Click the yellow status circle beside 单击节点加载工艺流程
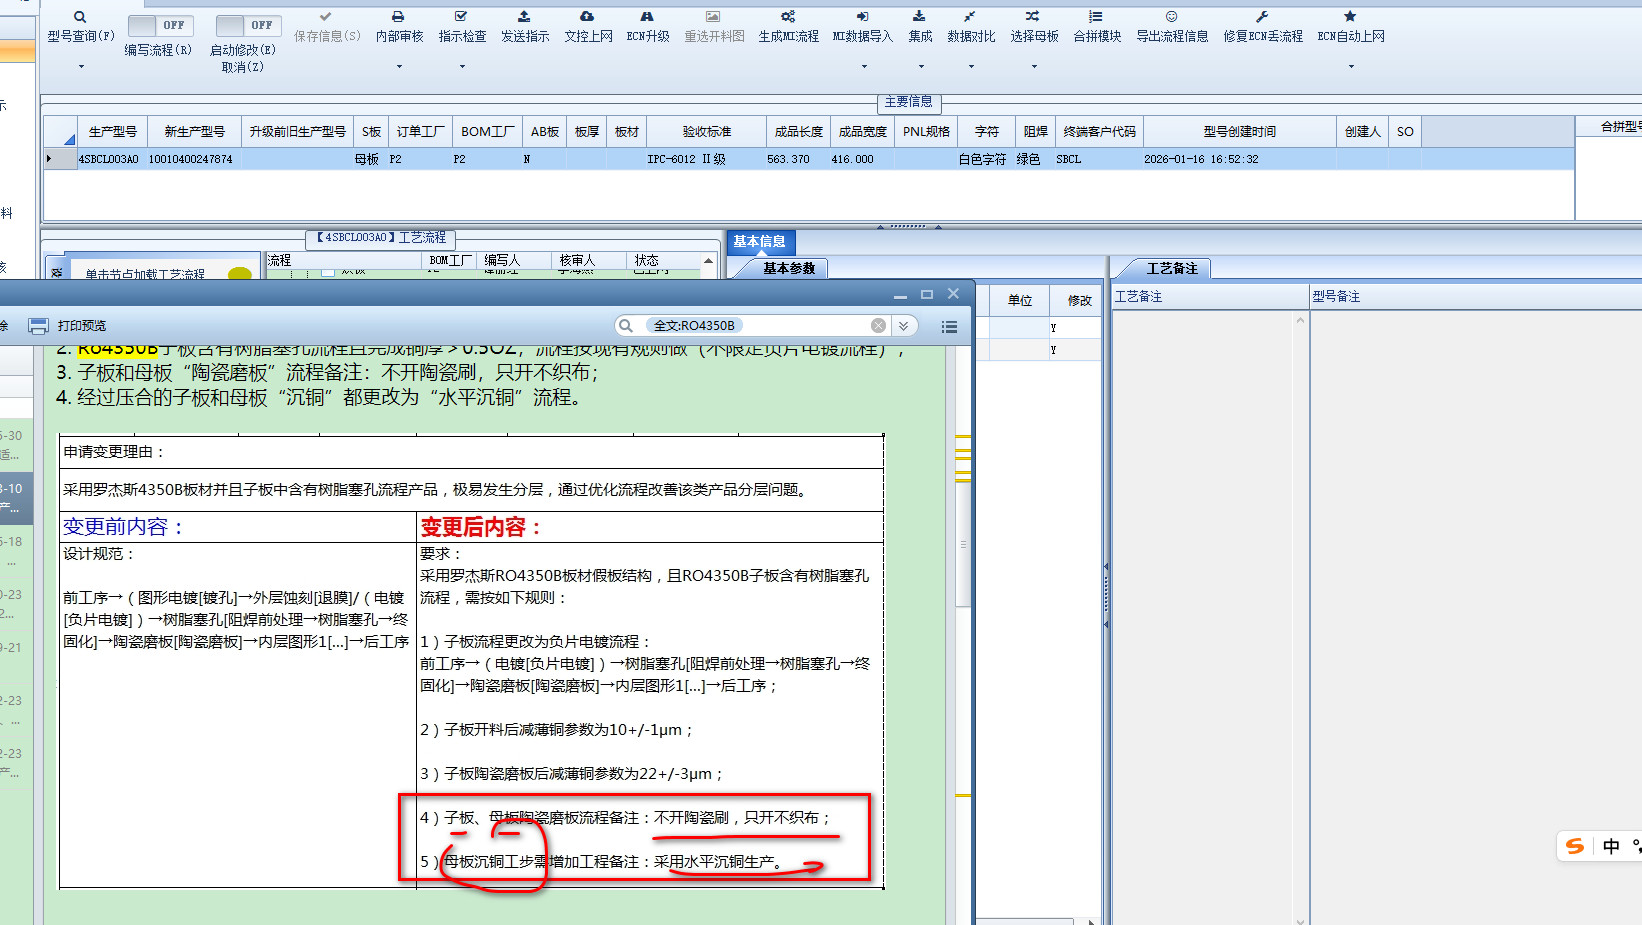Image resolution: width=1642 pixels, height=925 pixels. [239, 274]
